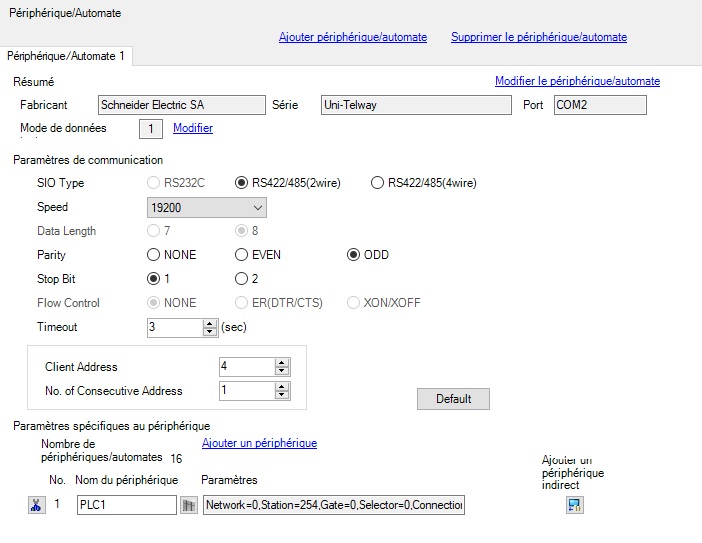
Task: Select RS422/485(4wire) SIO type
Action: 378,183
